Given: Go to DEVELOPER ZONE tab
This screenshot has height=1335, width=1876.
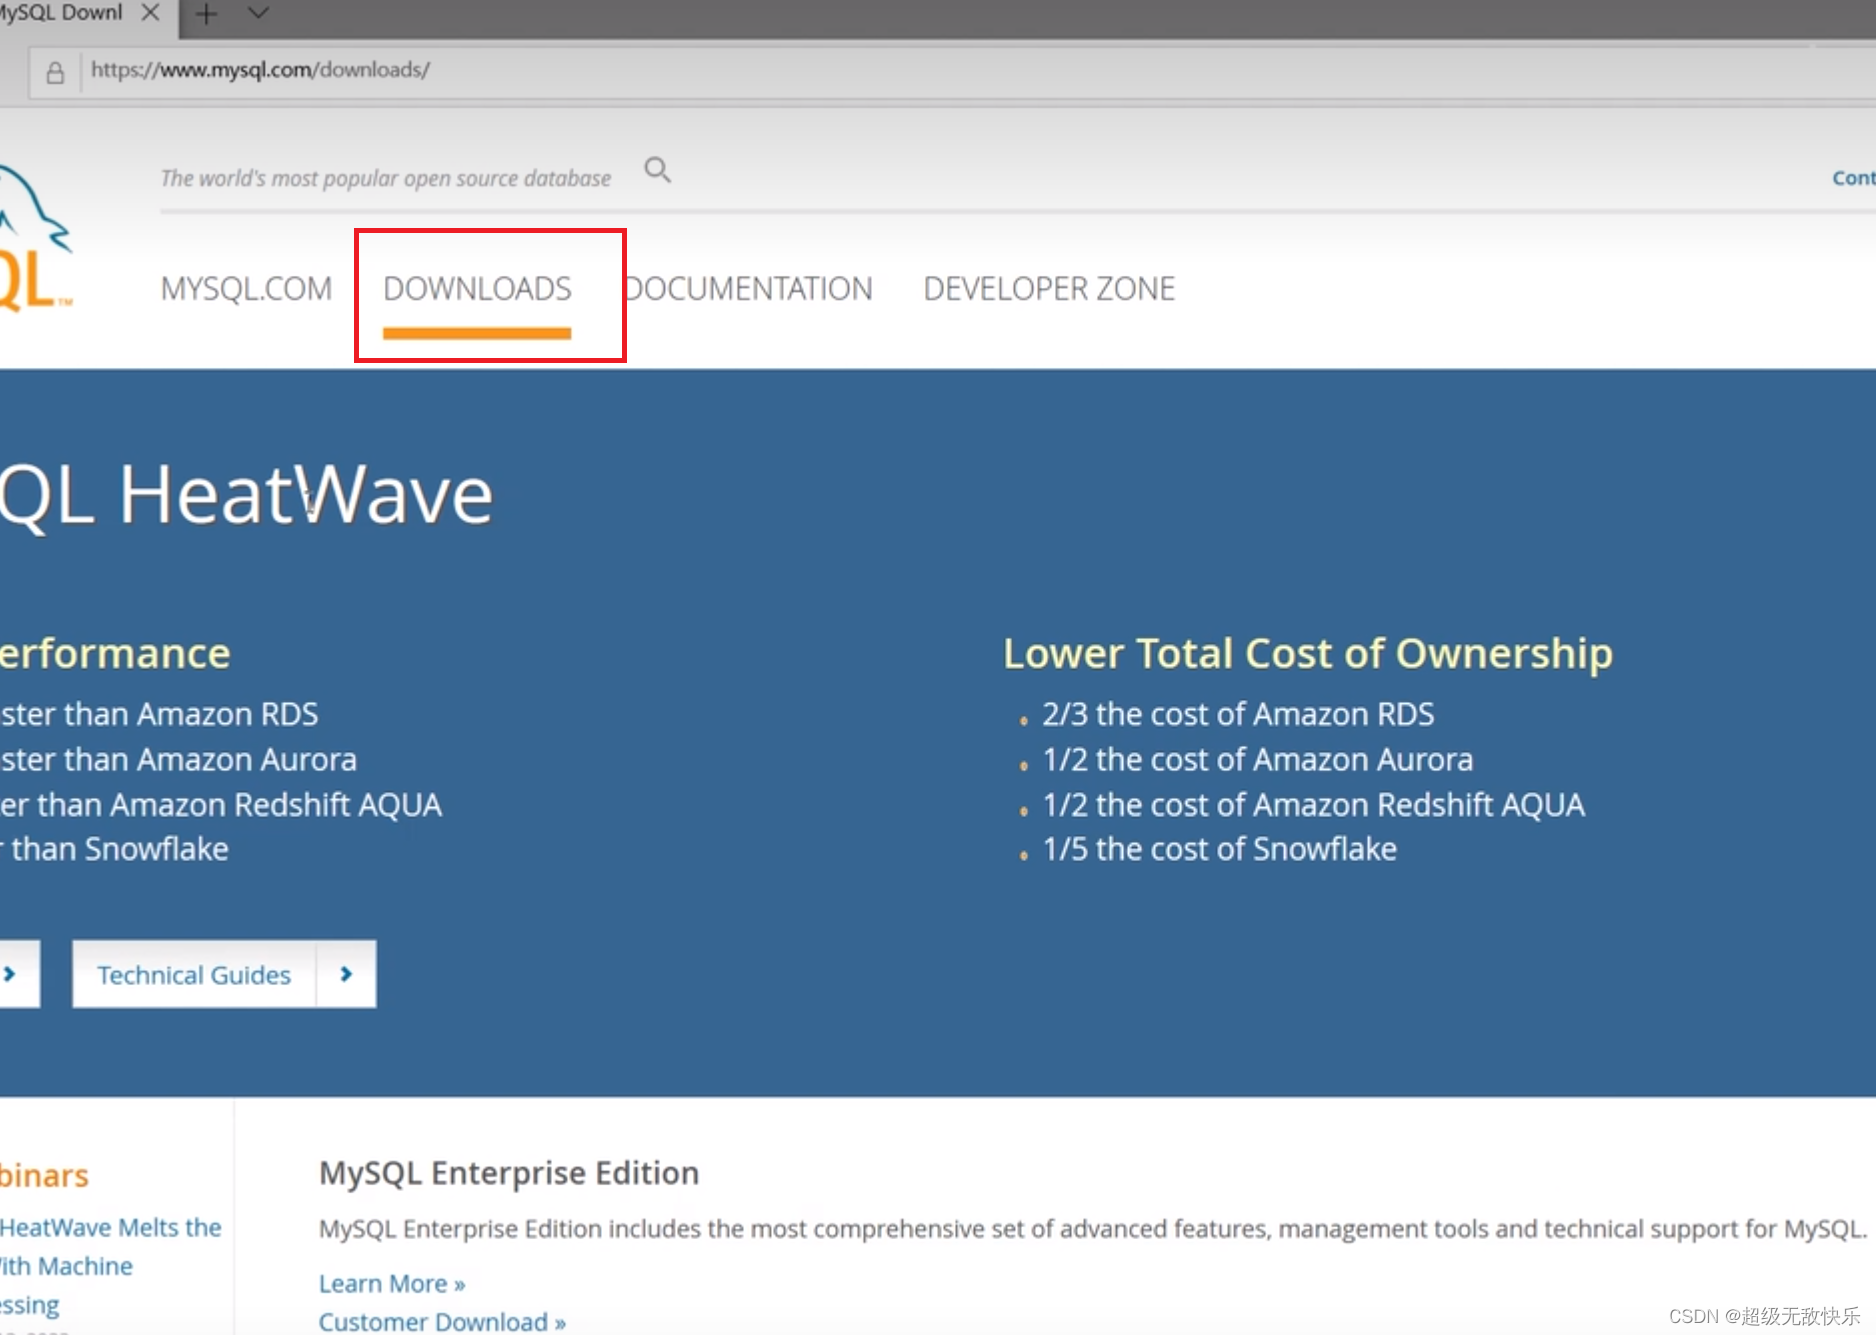Looking at the screenshot, I should pos(1049,289).
